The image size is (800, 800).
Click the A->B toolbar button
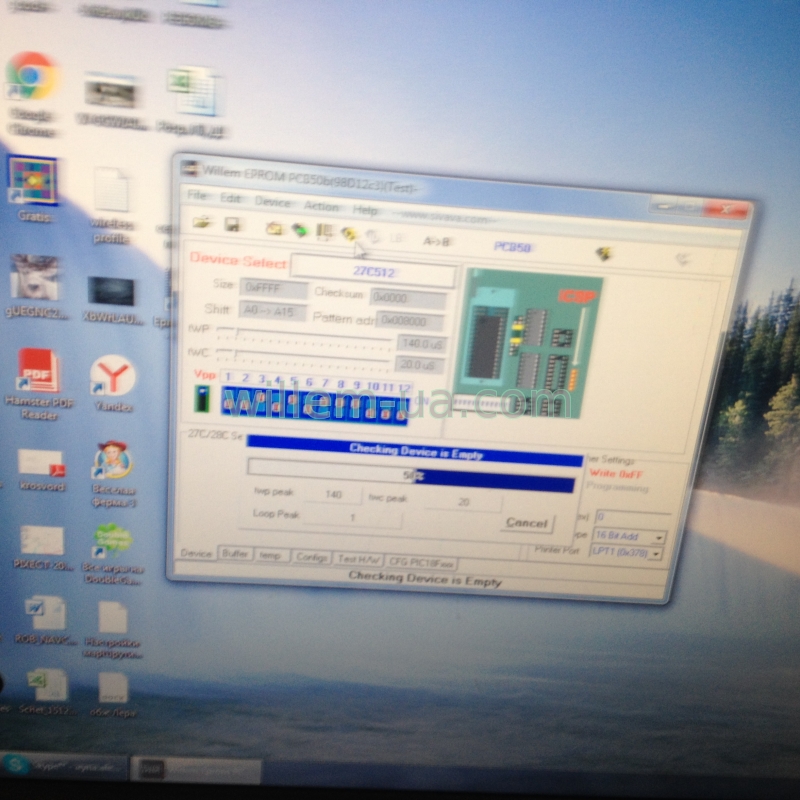(436, 241)
